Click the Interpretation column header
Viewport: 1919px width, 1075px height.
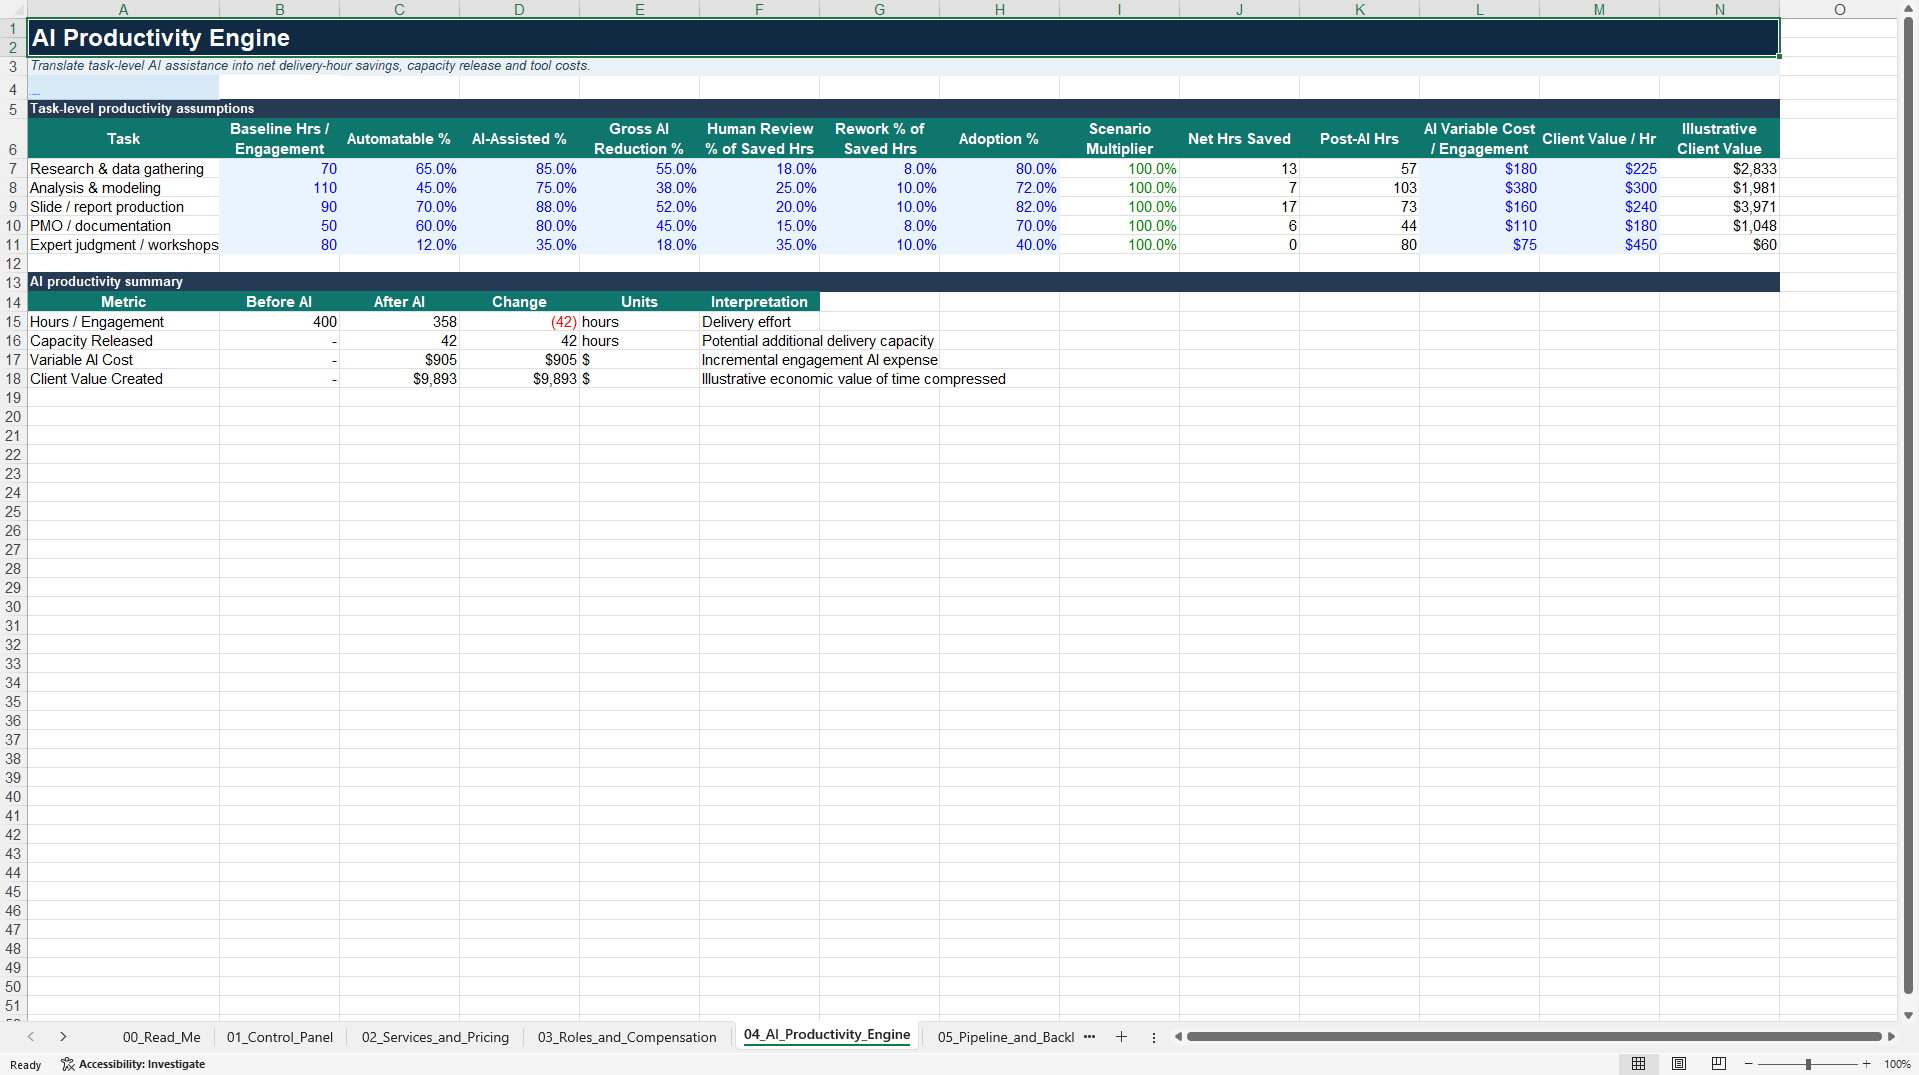click(759, 302)
